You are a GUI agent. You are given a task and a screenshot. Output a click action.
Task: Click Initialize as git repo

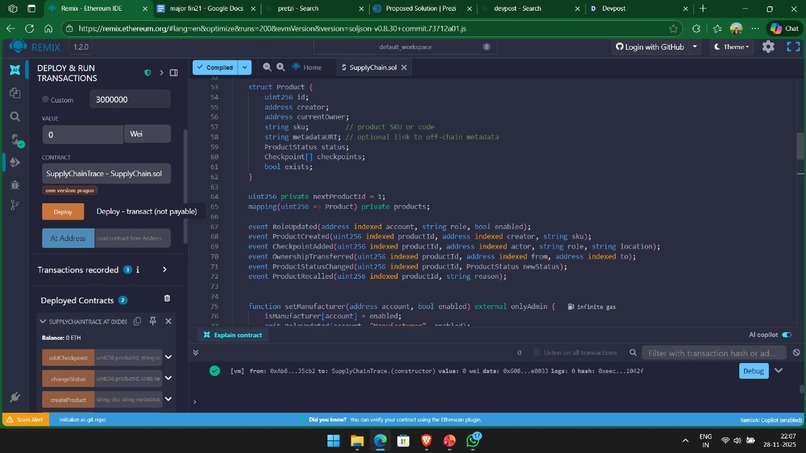pyautogui.click(x=82, y=420)
